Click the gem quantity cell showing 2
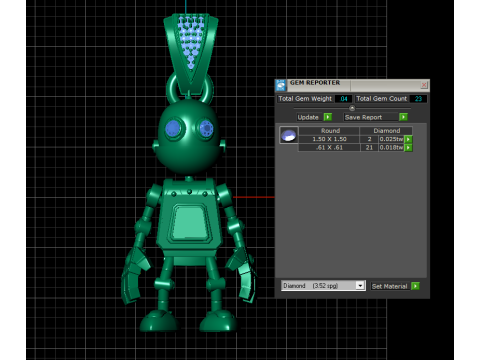 click(x=369, y=139)
